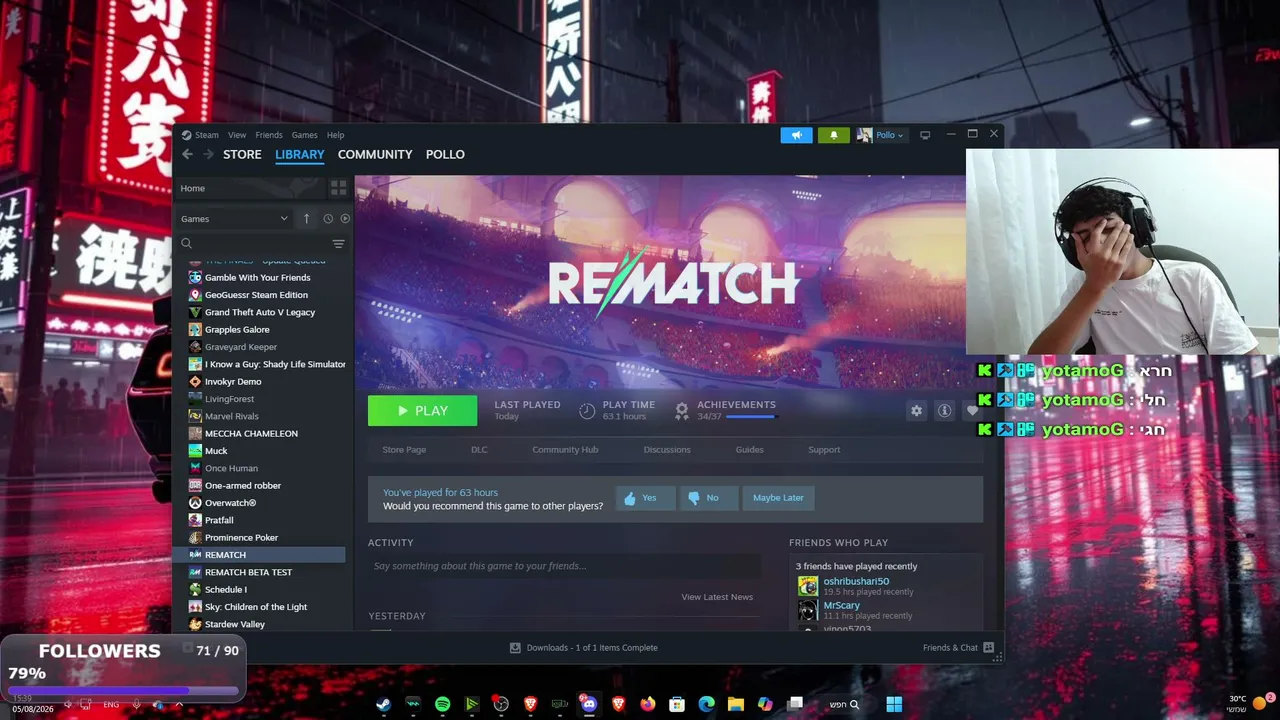Click the Downloads status icon
The width and height of the screenshot is (1280, 720).
(515, 648)
